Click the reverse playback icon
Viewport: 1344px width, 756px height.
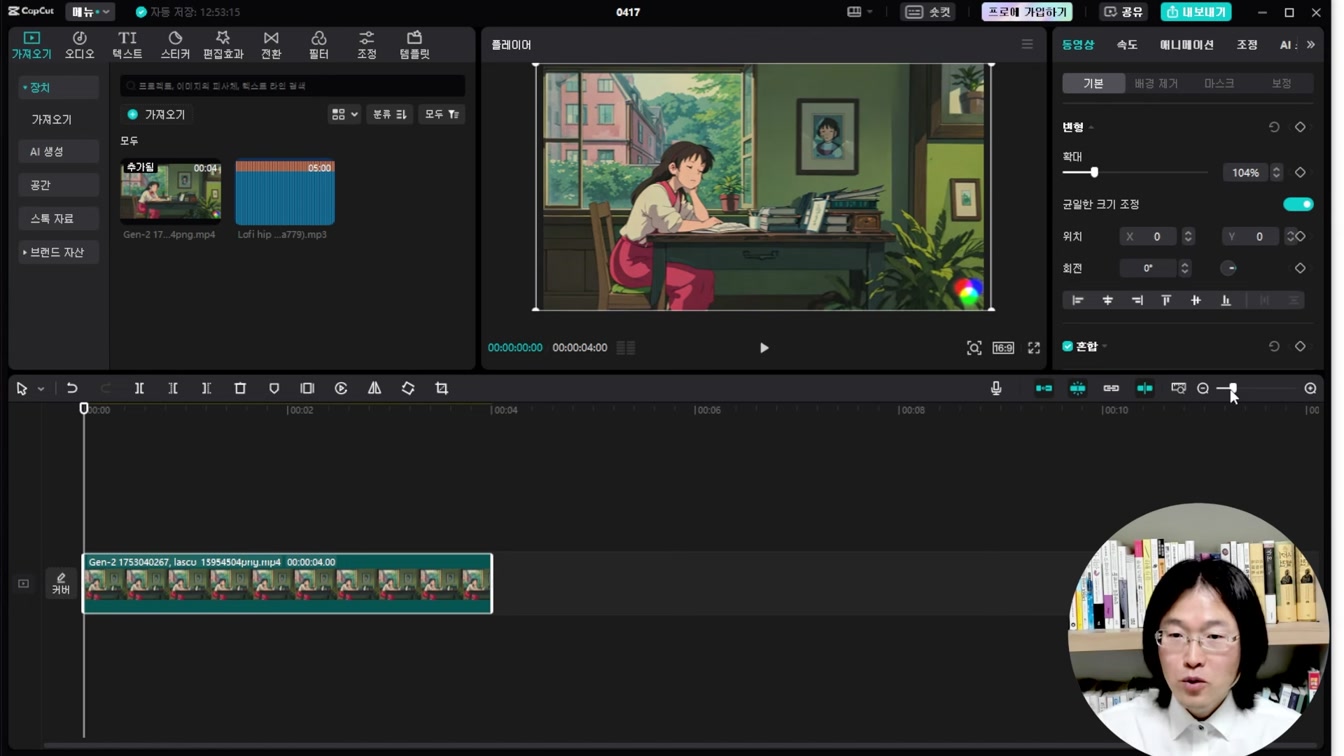(341, 388)
